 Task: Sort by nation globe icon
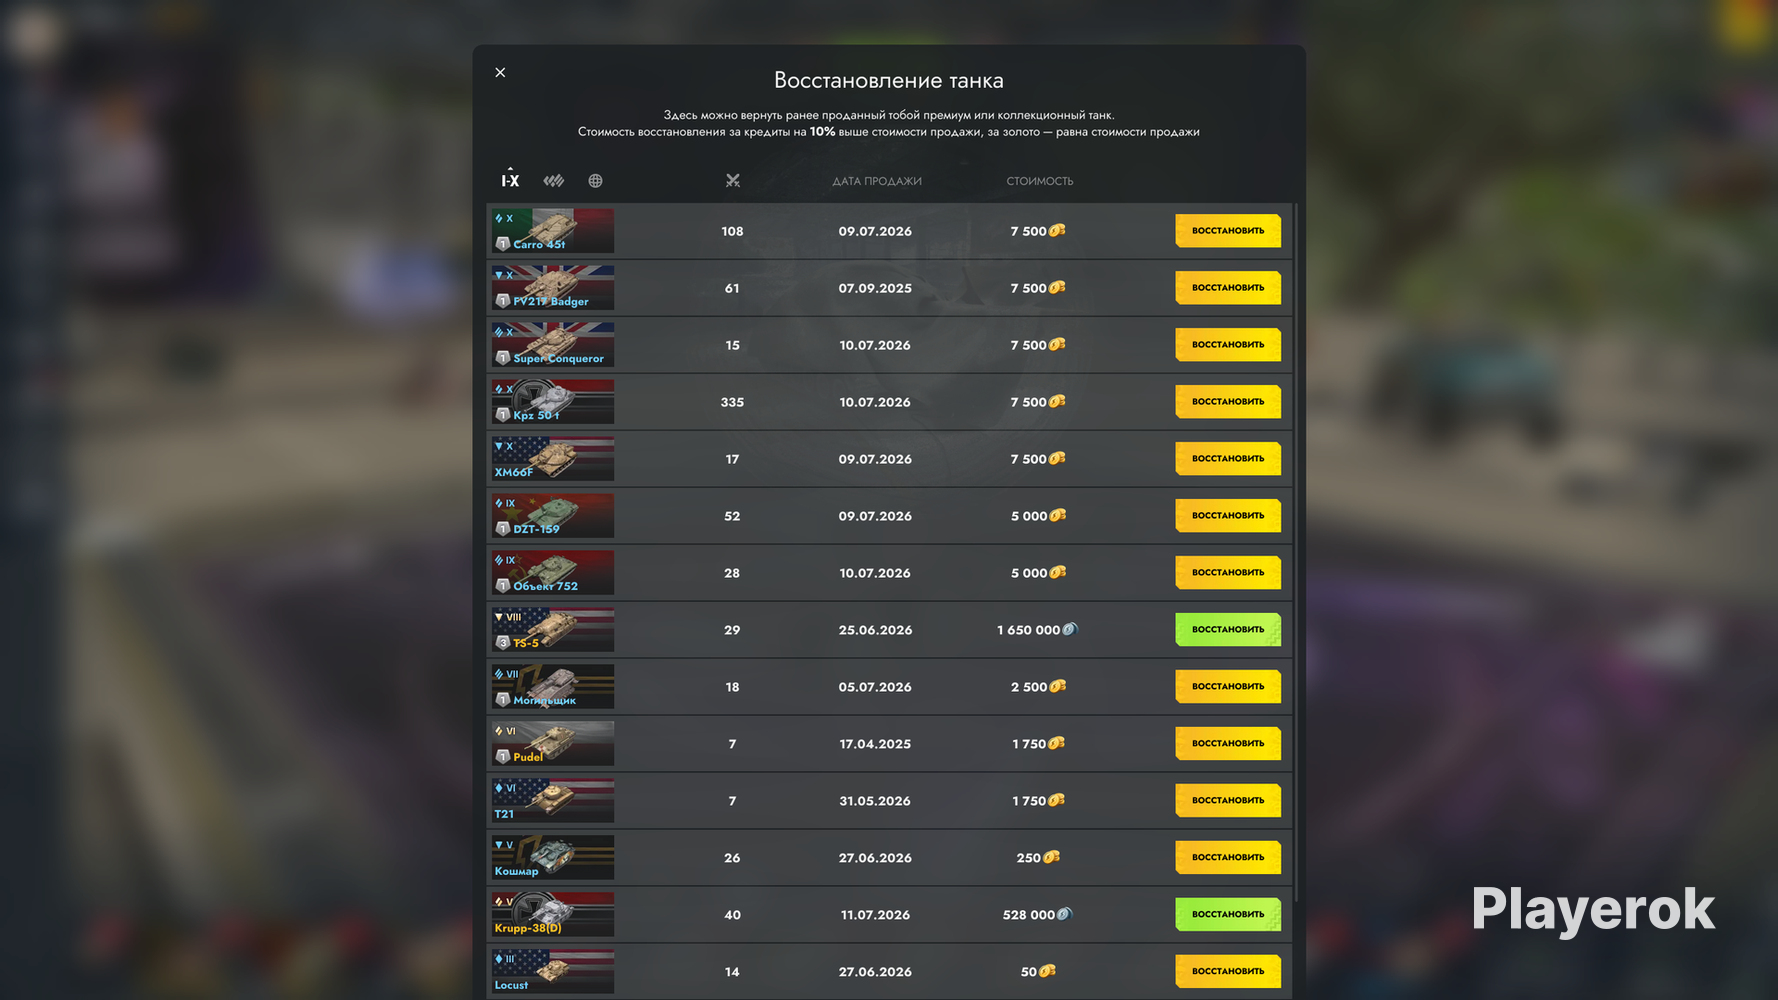coord(595,181)
